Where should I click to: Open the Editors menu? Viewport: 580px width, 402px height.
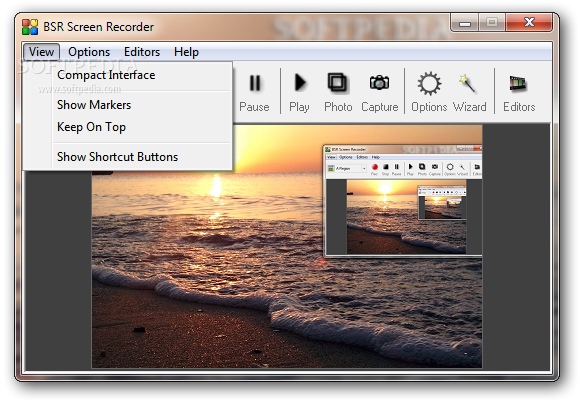pyautogui.click(x=142, y=52)
